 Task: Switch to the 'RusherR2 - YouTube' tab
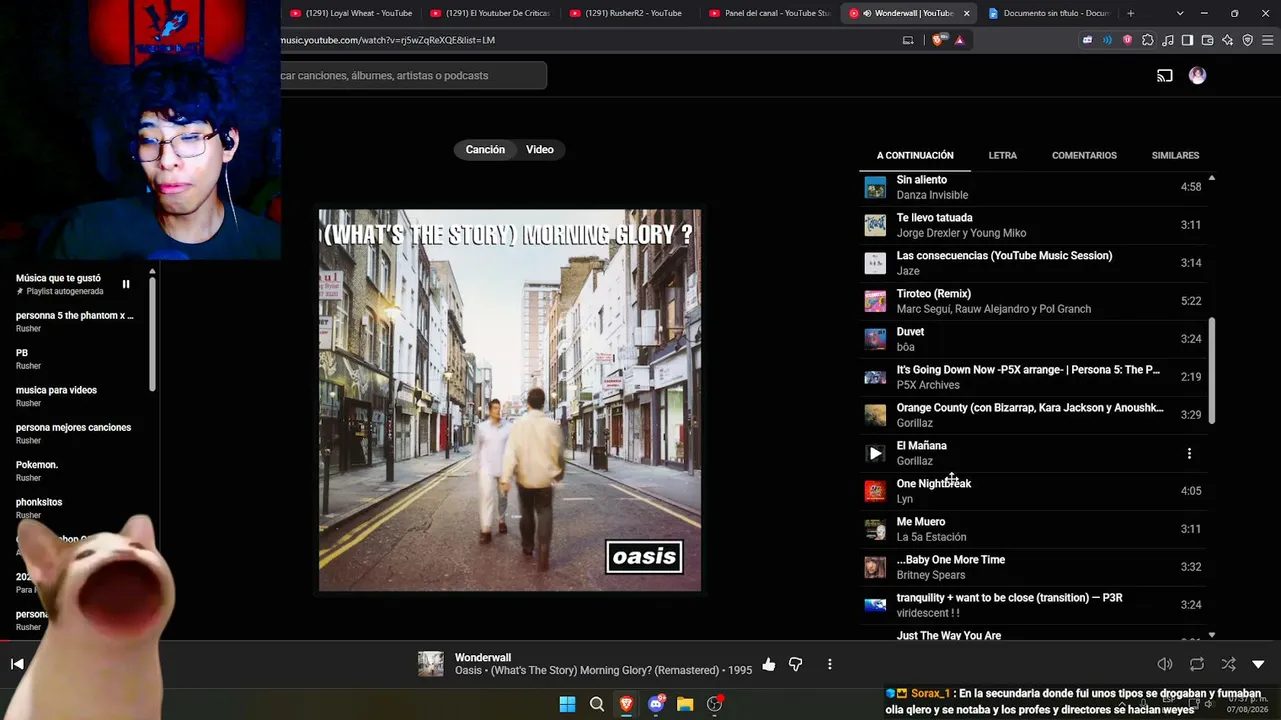coord(630,13)
